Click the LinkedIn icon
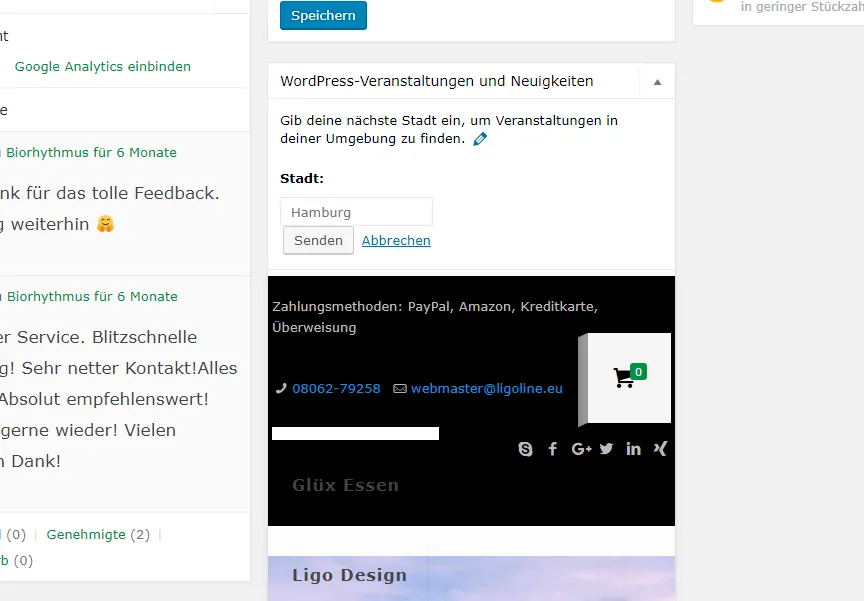864x601 pixels. [x=633, y=449]
